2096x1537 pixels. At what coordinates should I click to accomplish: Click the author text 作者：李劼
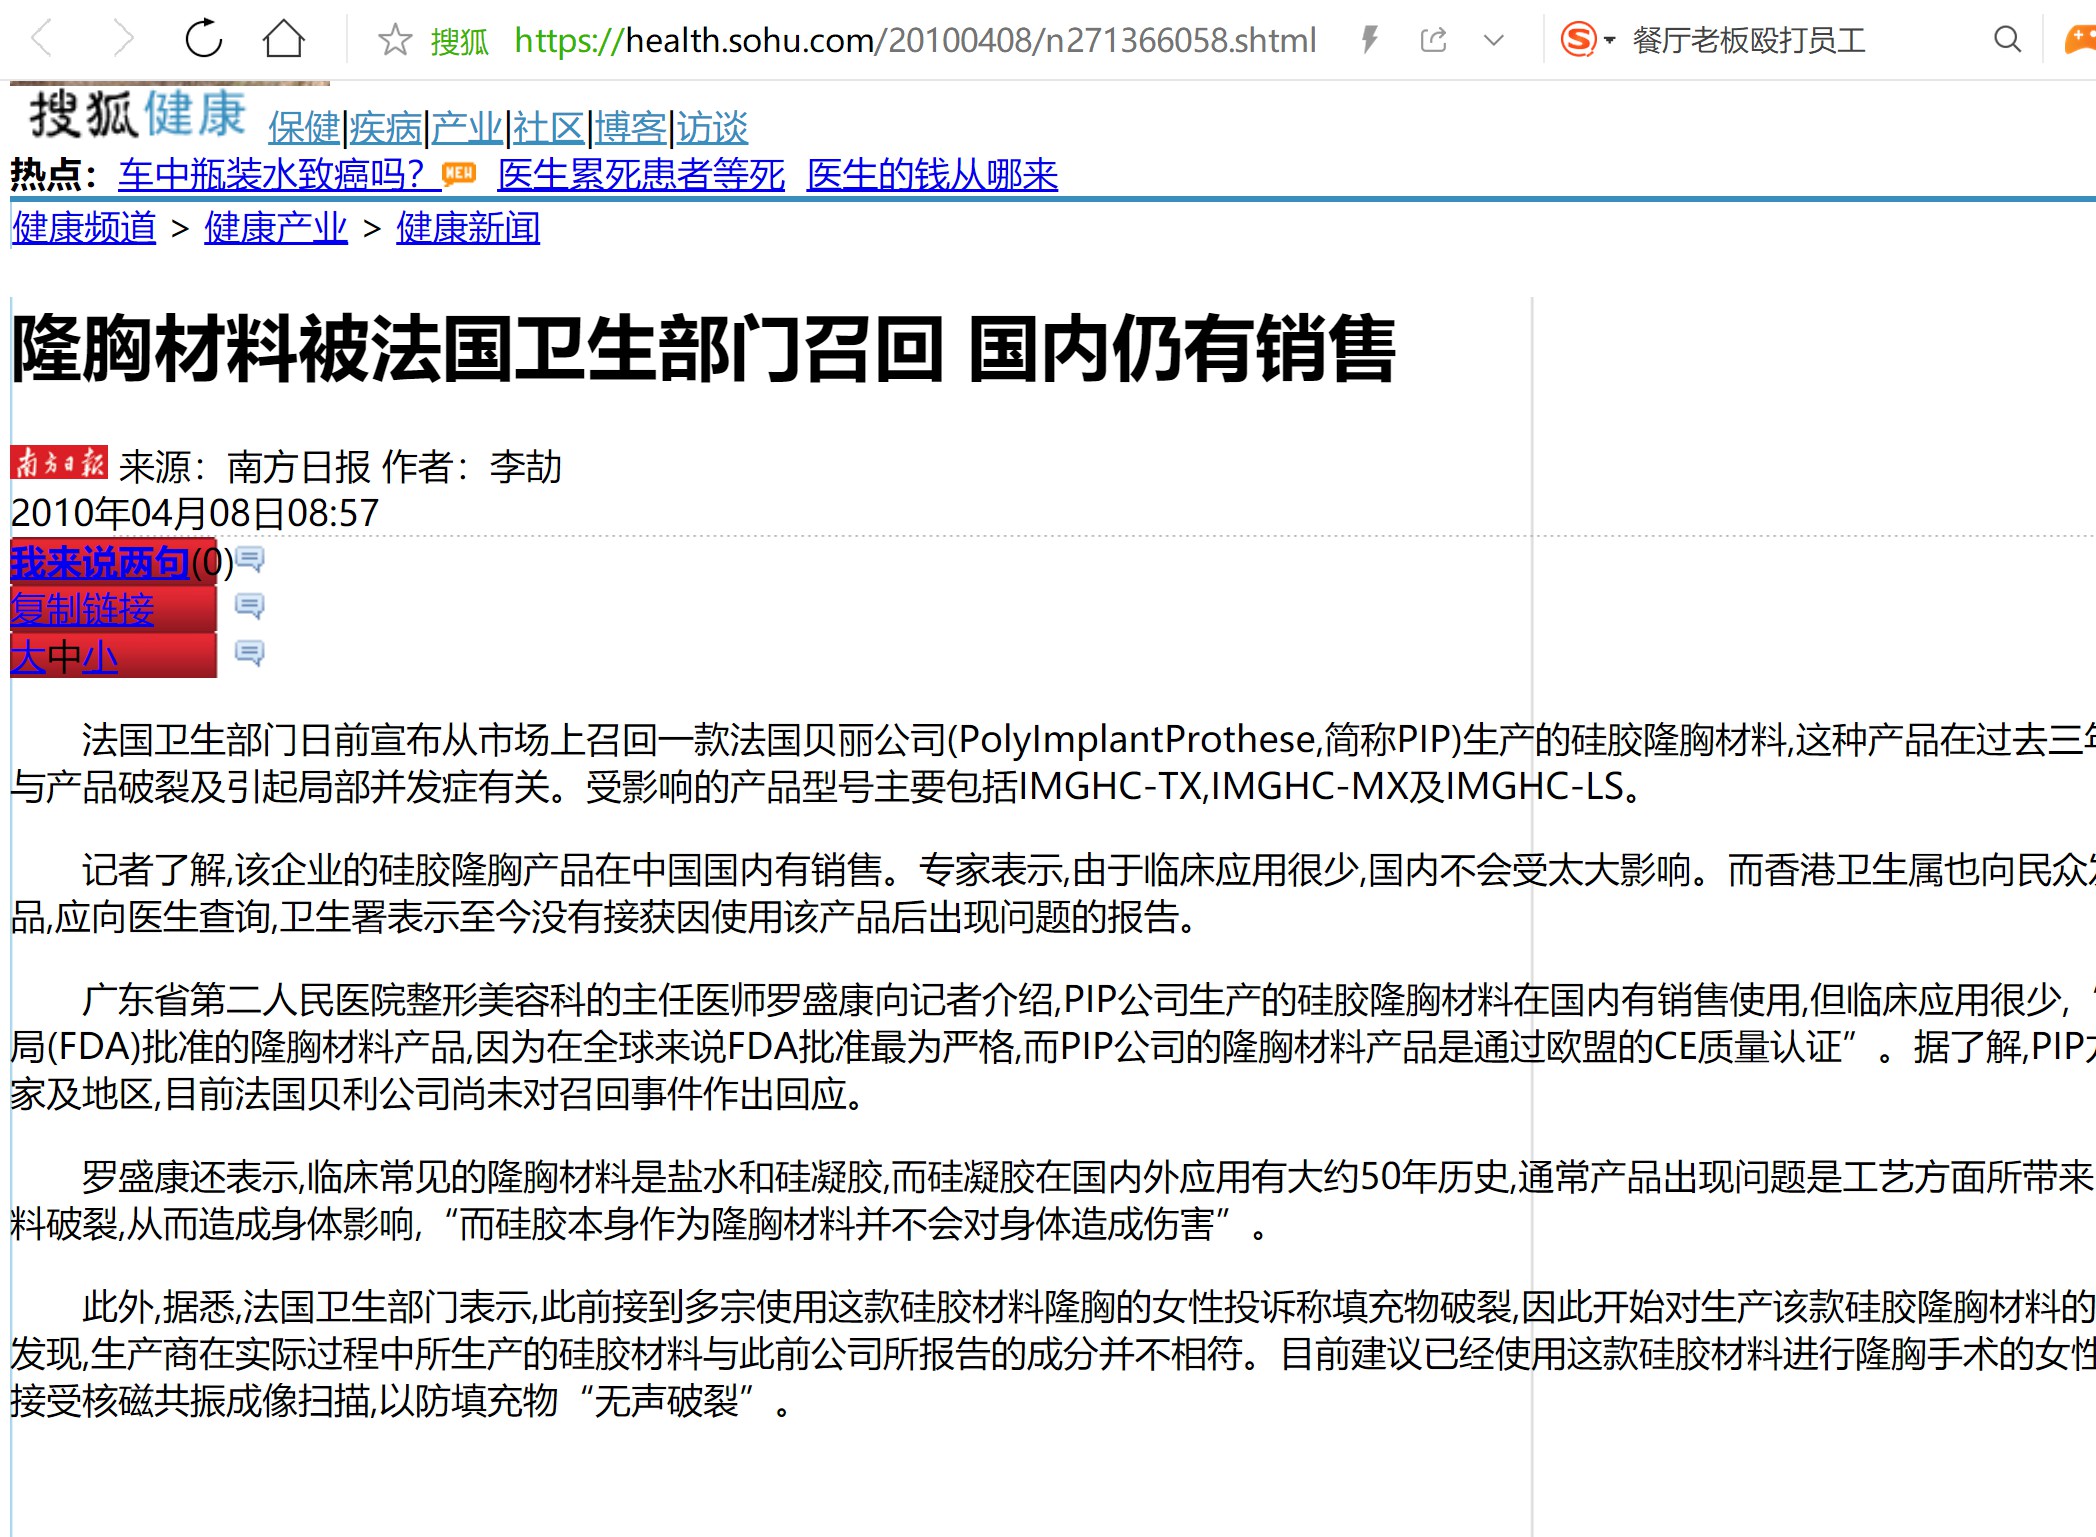(473, 467)
